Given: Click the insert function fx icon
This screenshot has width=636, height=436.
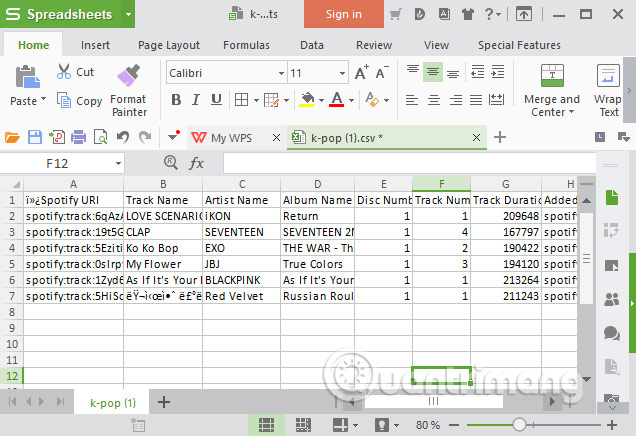Looking at the screenshot, I should coord(196,163).
